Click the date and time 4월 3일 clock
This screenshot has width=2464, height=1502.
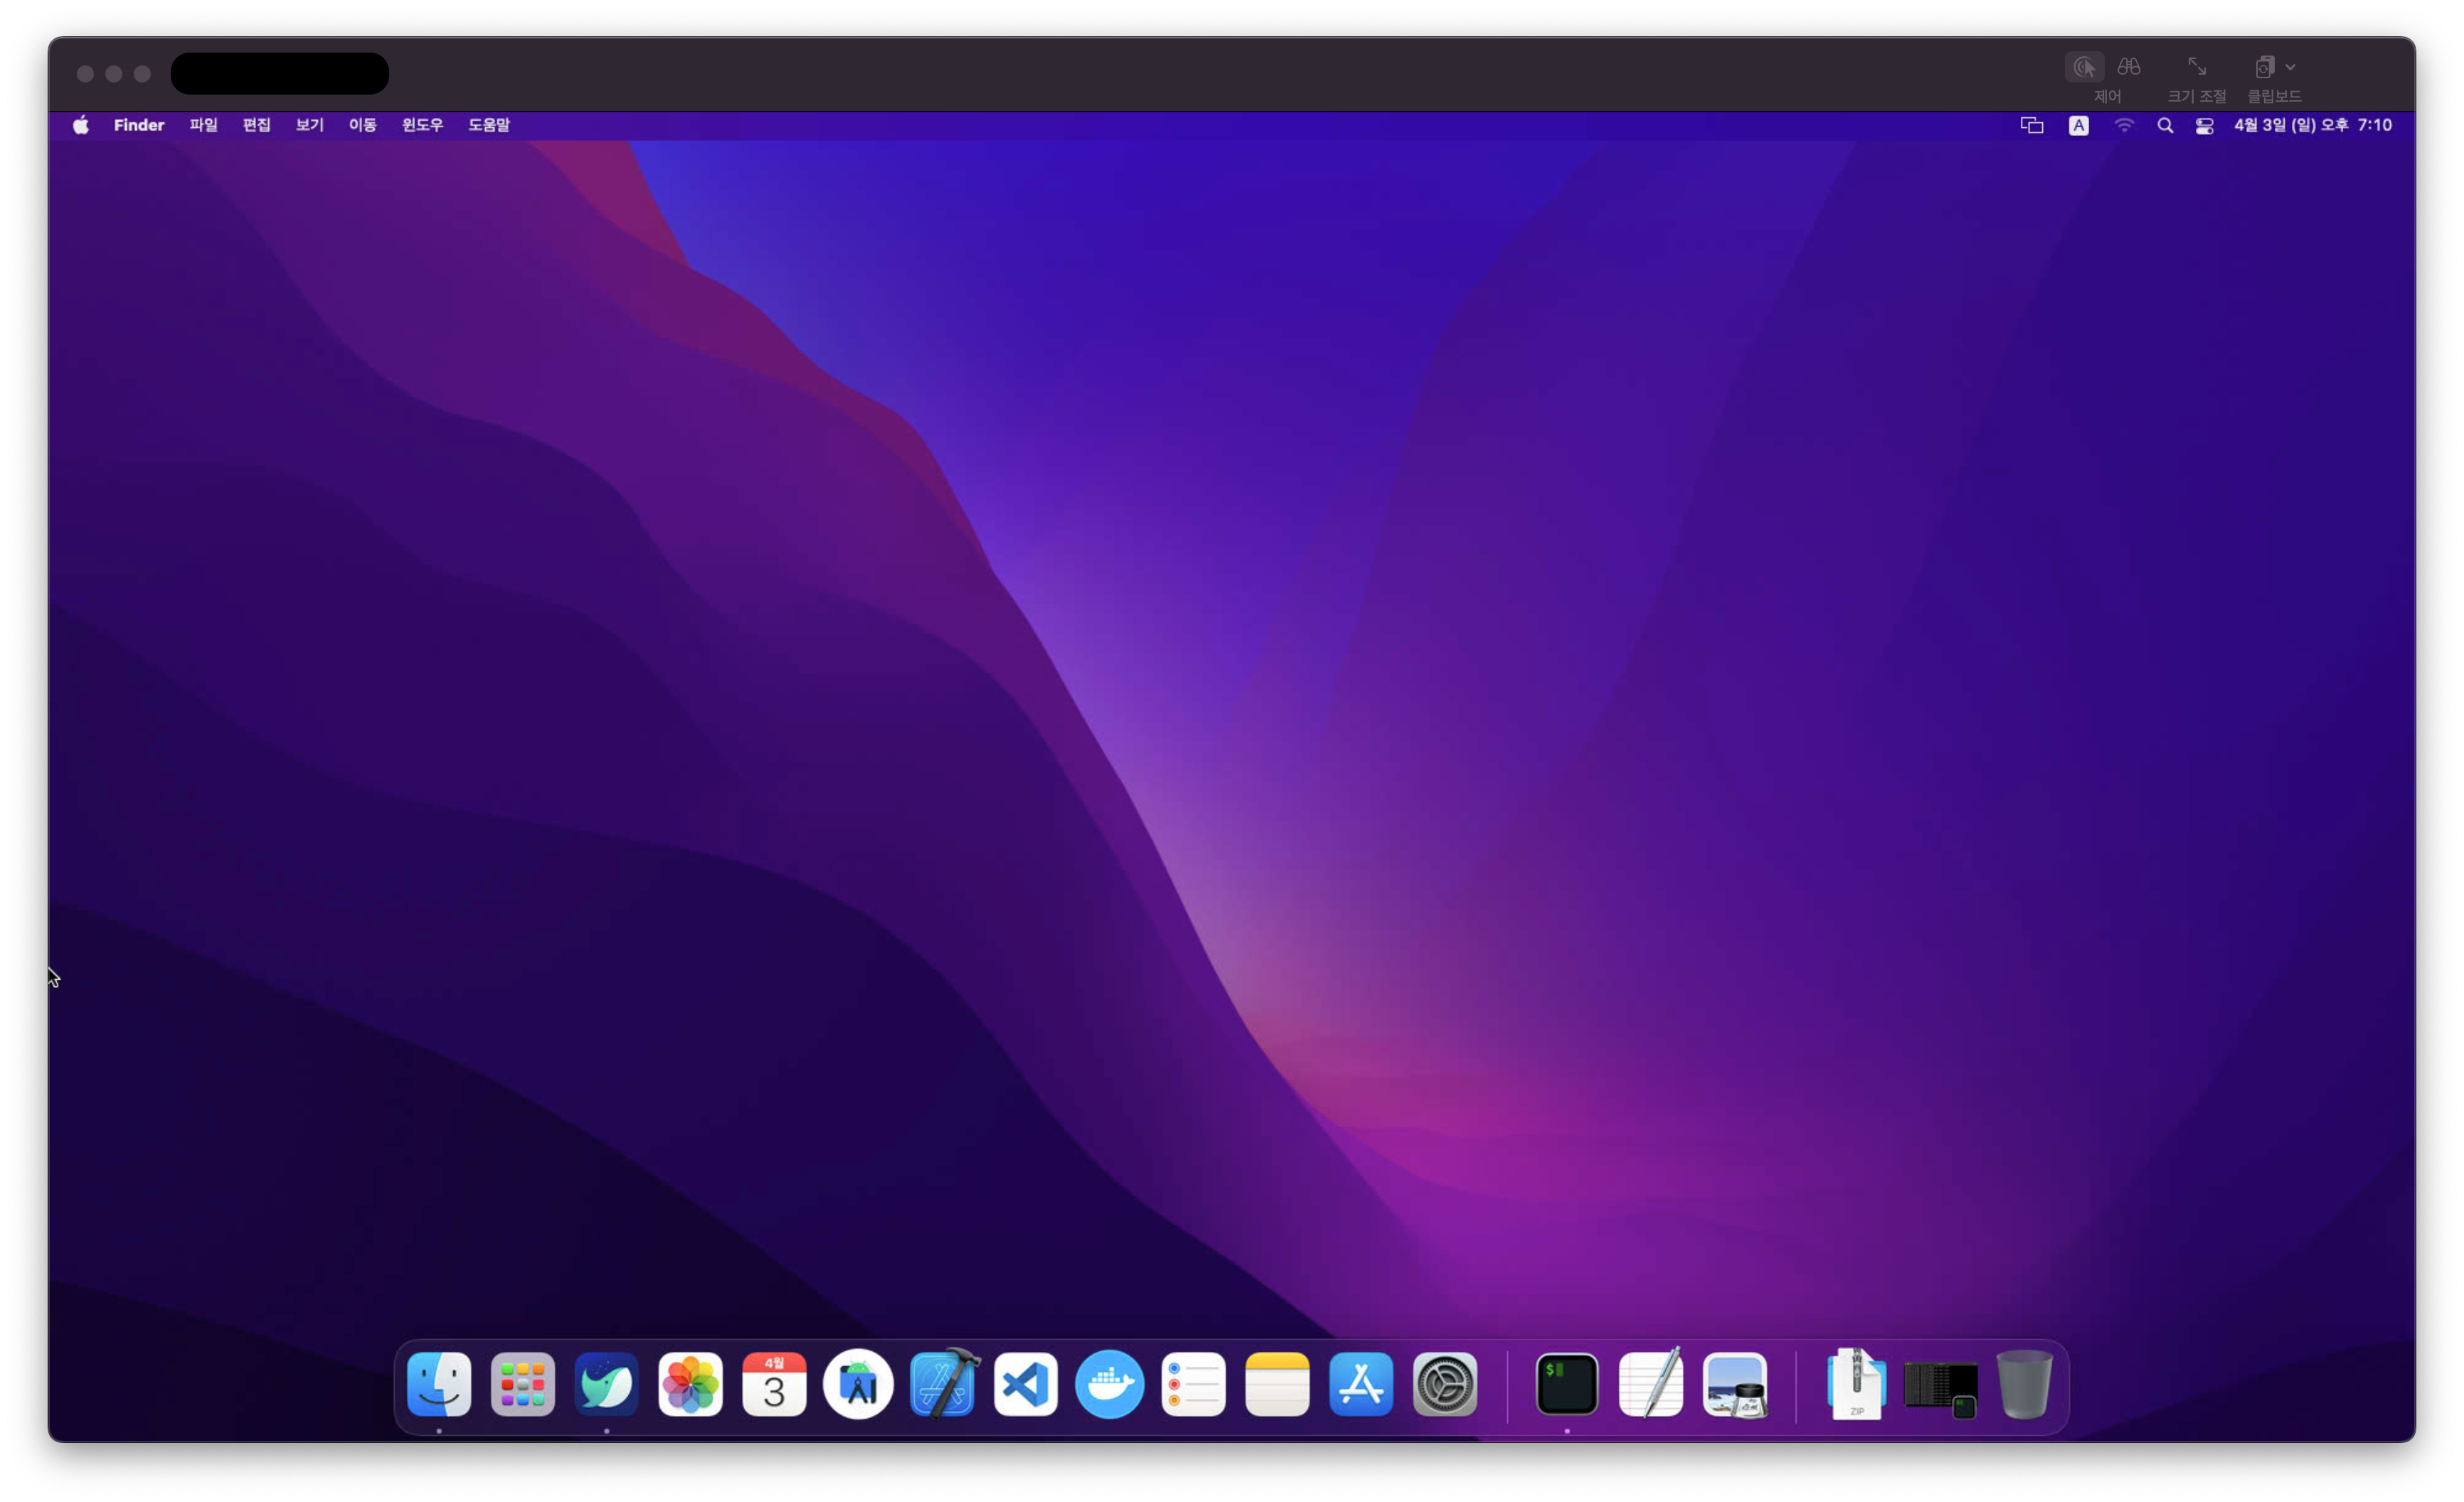[2312, 125]
